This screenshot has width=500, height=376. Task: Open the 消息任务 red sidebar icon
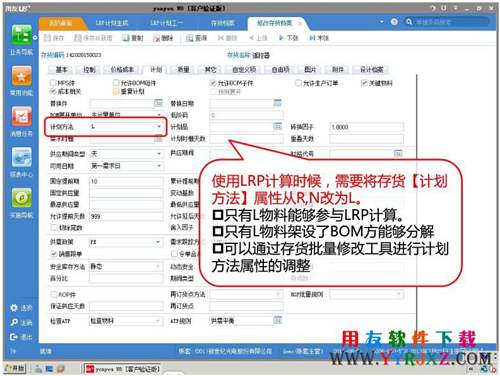click(x=22, y=117)
